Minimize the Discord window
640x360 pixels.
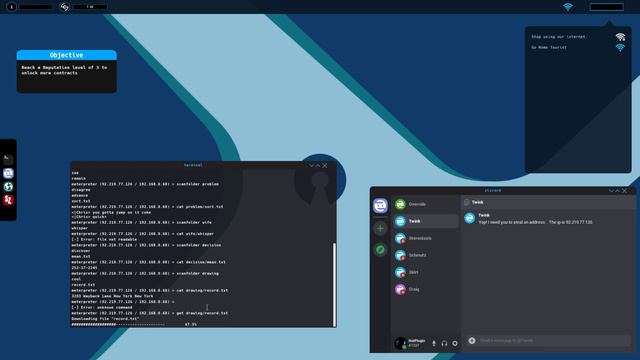611,191
